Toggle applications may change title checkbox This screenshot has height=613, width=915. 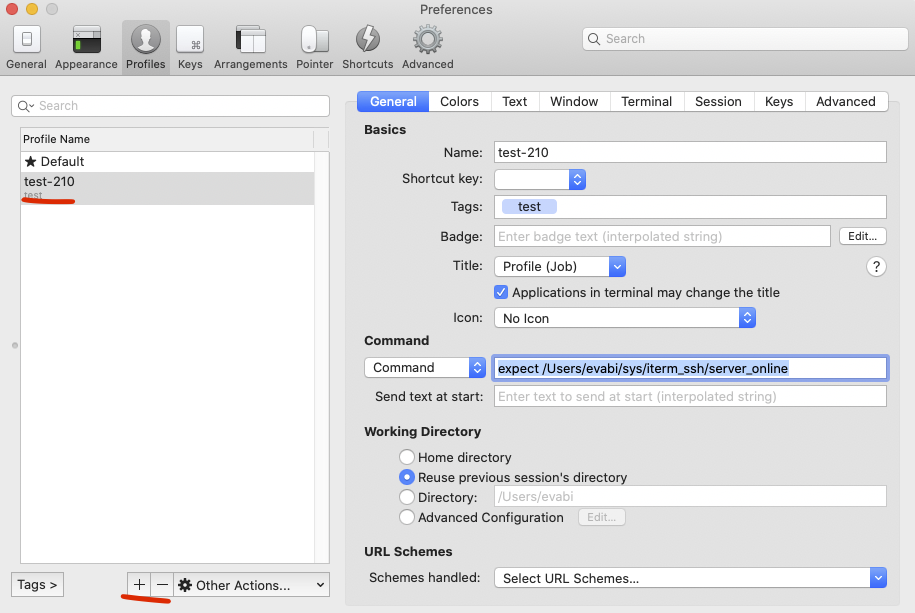(501, 292)
